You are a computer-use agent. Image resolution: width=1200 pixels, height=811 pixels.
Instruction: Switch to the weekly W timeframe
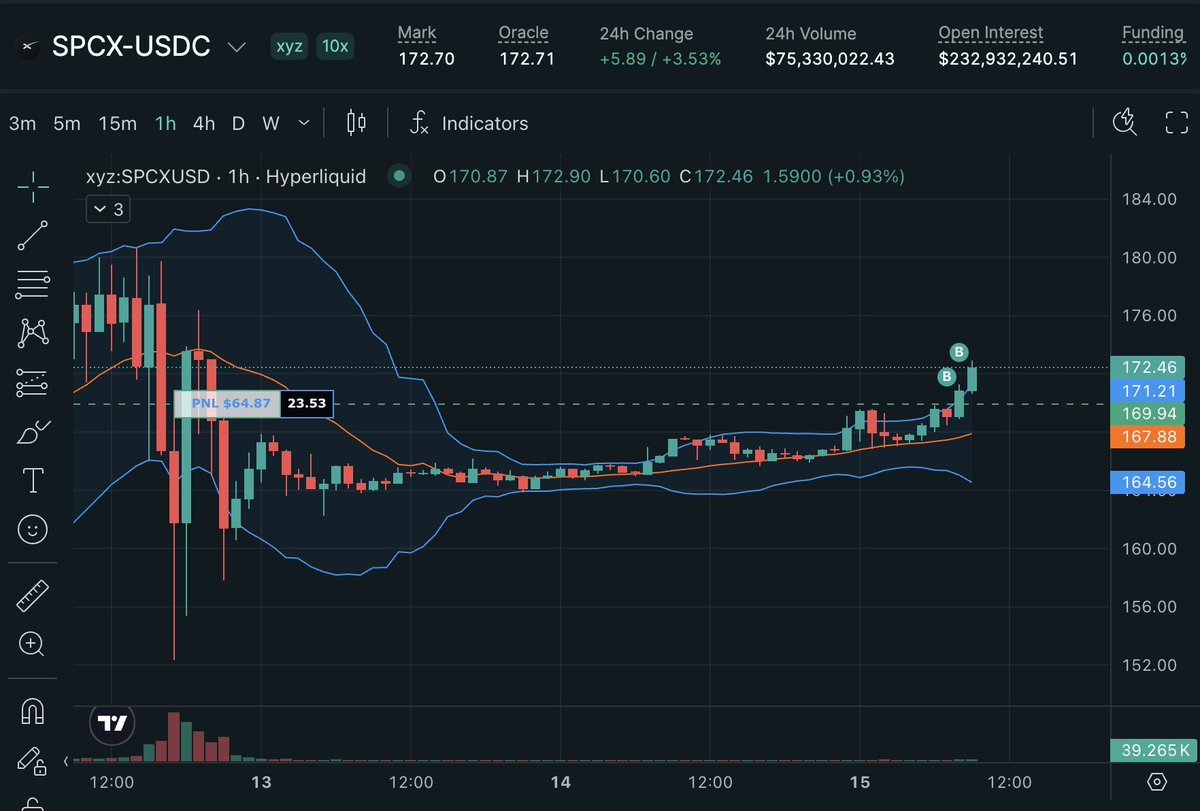pos(270,123)
